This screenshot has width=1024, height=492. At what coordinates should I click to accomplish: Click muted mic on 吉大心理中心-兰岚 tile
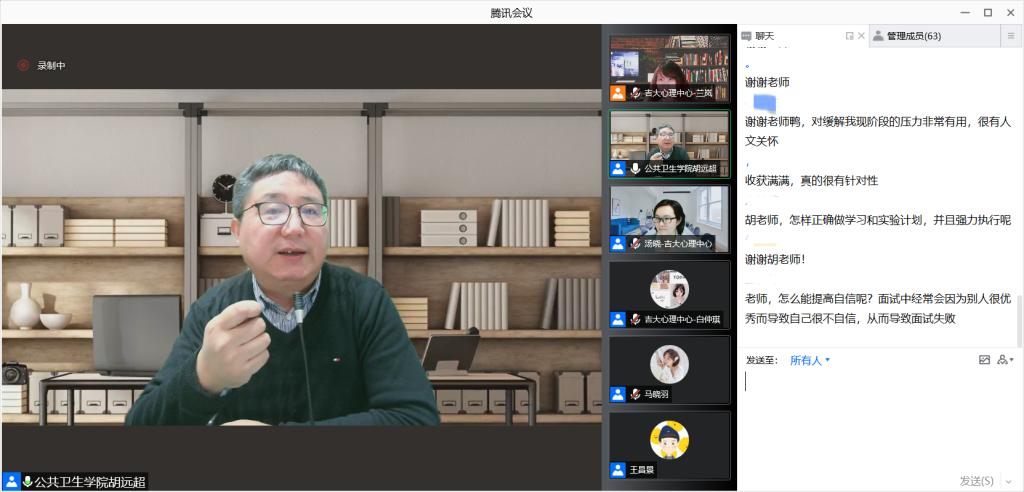[x=635, y=93]
